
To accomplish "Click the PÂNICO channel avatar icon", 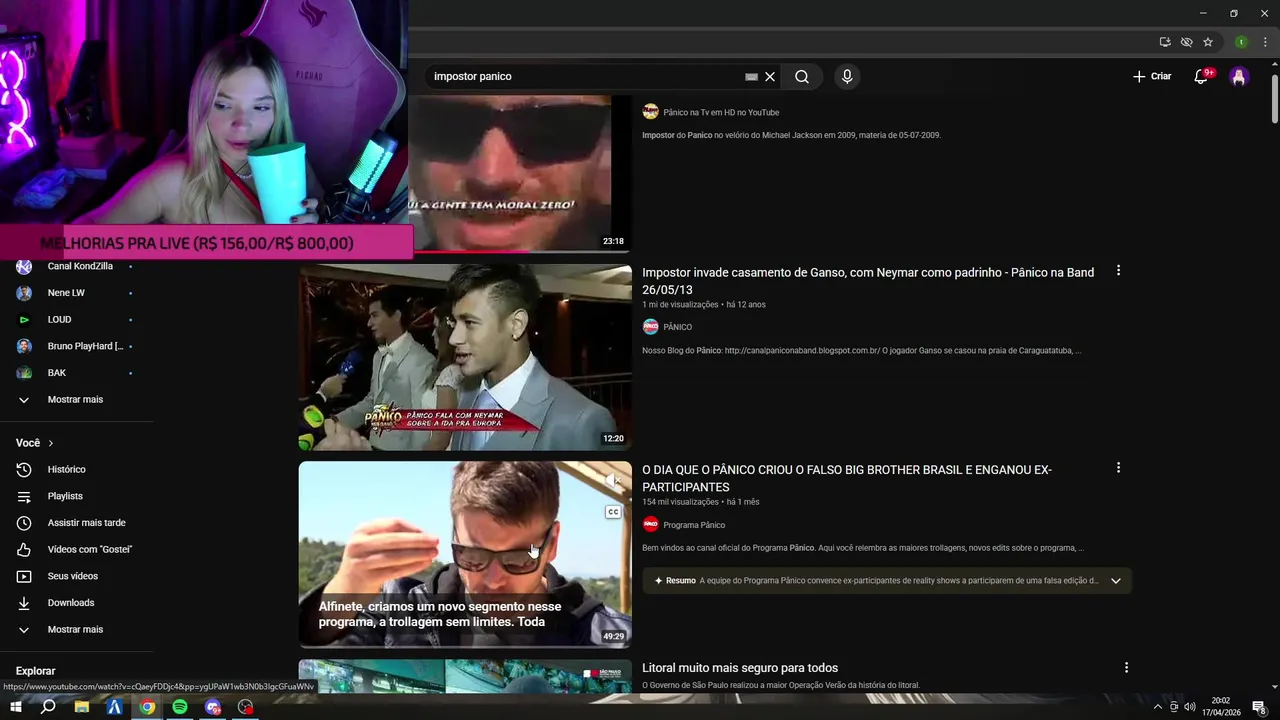I will click(x=651, y=327).
